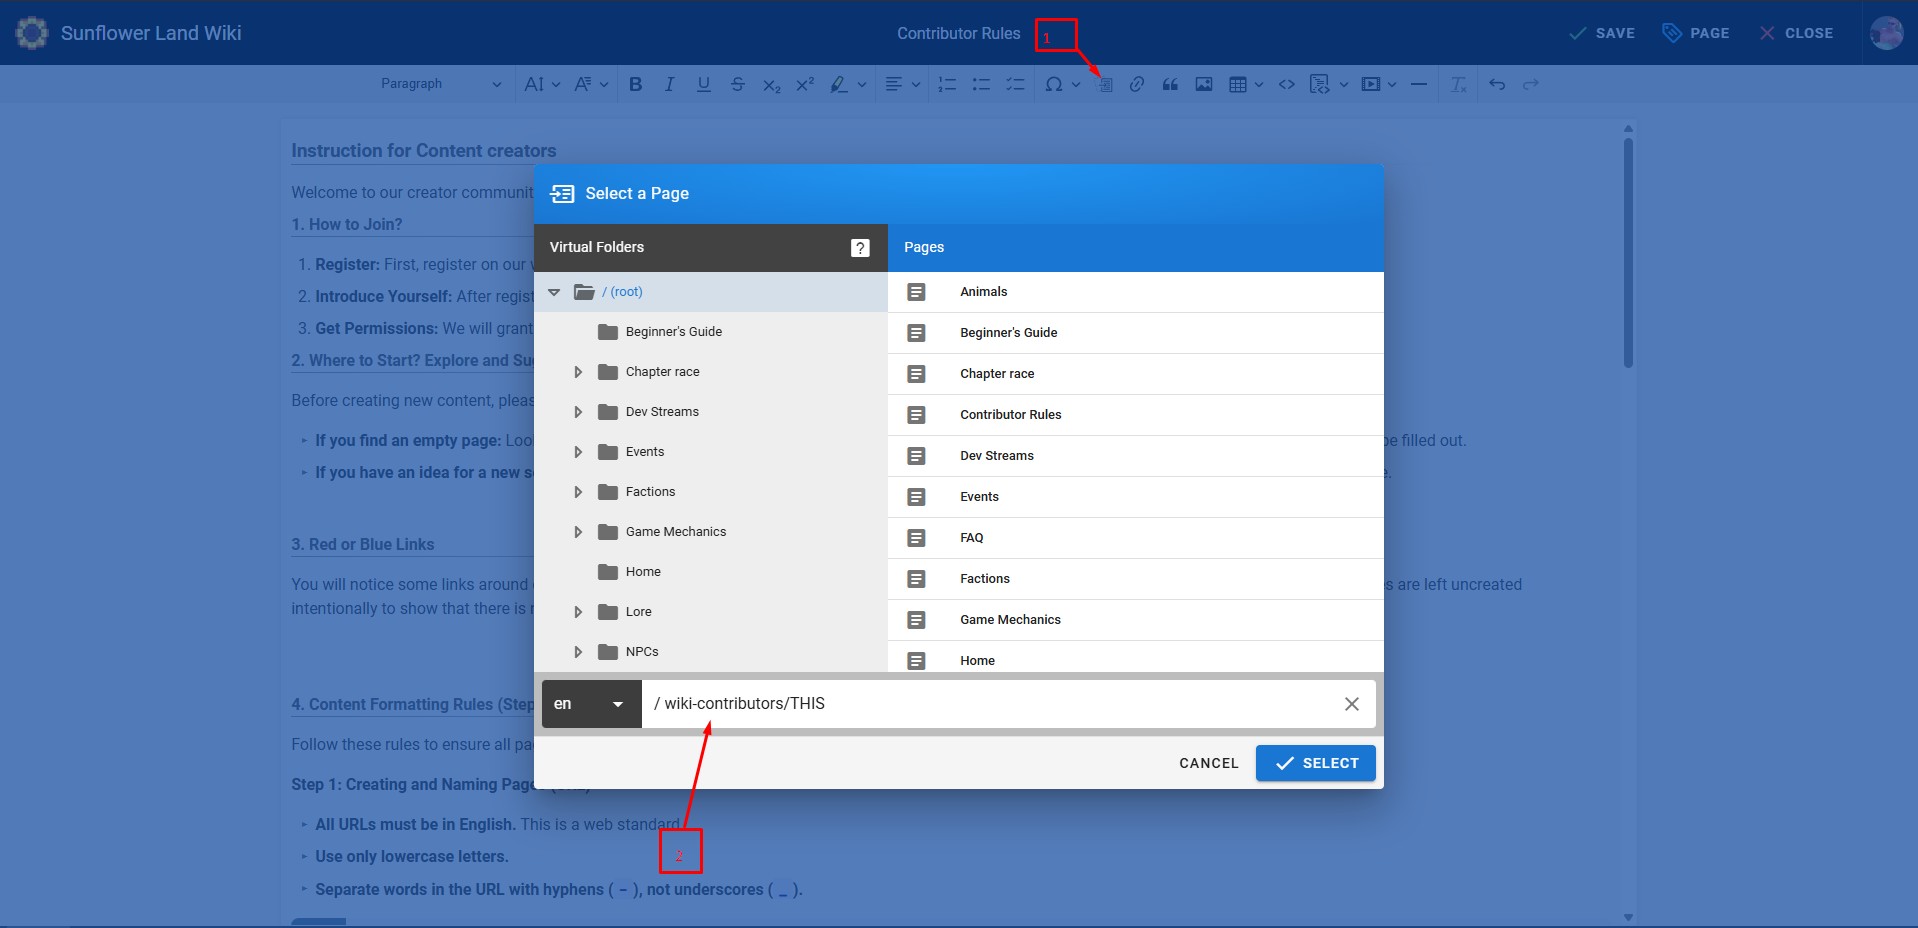Select the Contributor Rules page entry
Viewport: 1918px width, 928px height.
pos(1010,415)
